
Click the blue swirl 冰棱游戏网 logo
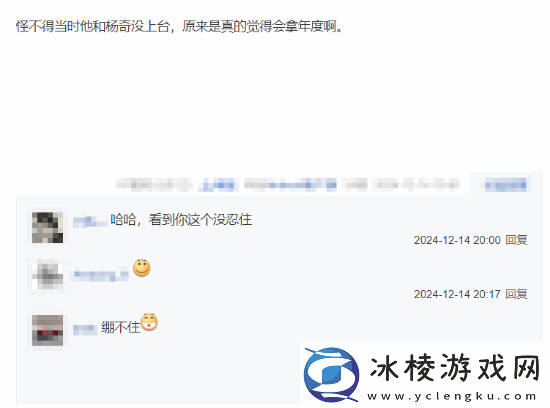tap(331, 374)
